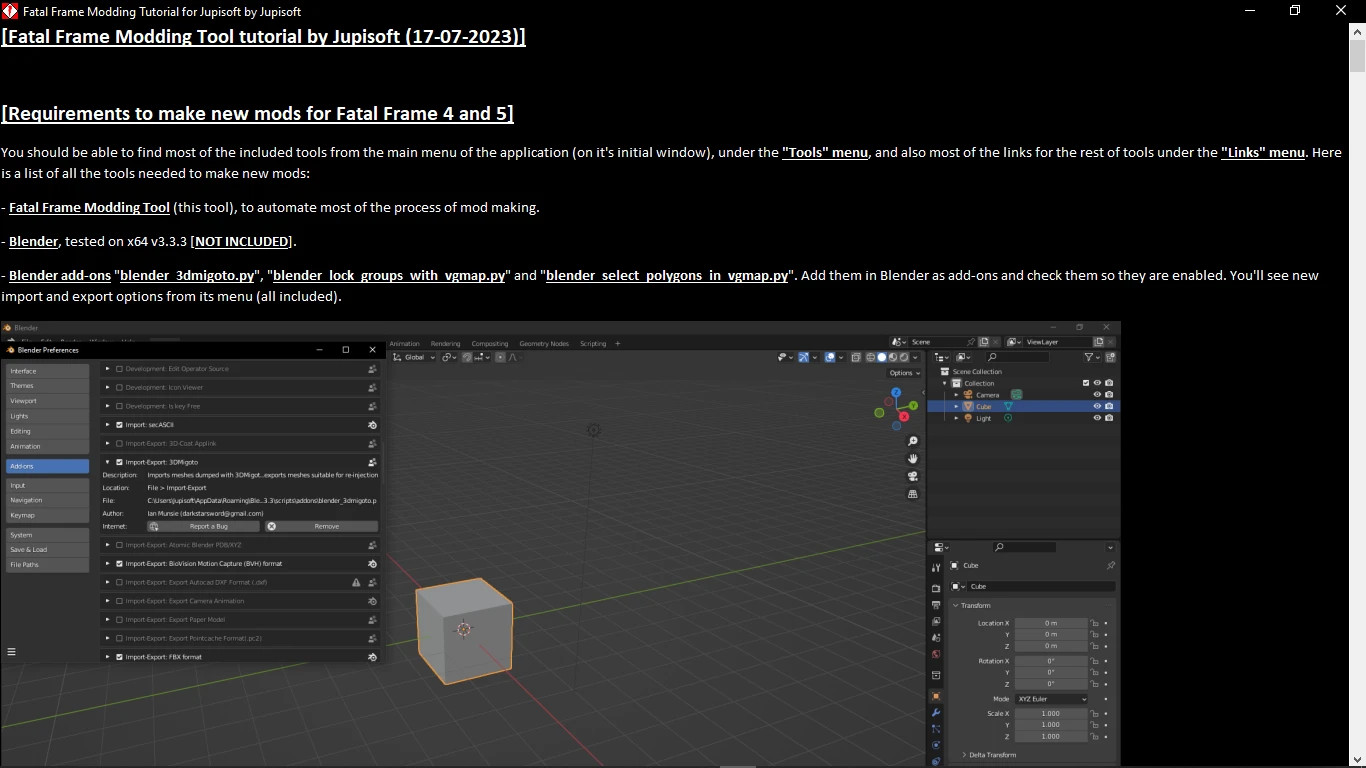Hide the Cube using its eye toggle
The width and height of the screenshot is (1366, 768).
pos(1097,406)
